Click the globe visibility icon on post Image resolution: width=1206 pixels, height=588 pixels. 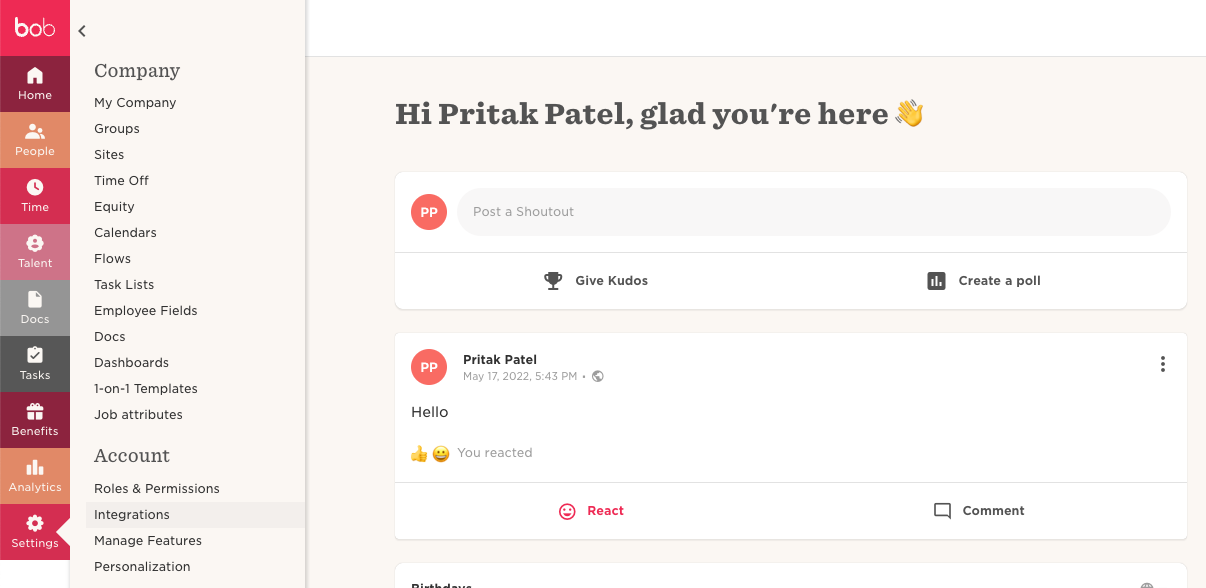pyautogui.click(x=598, y=377)
